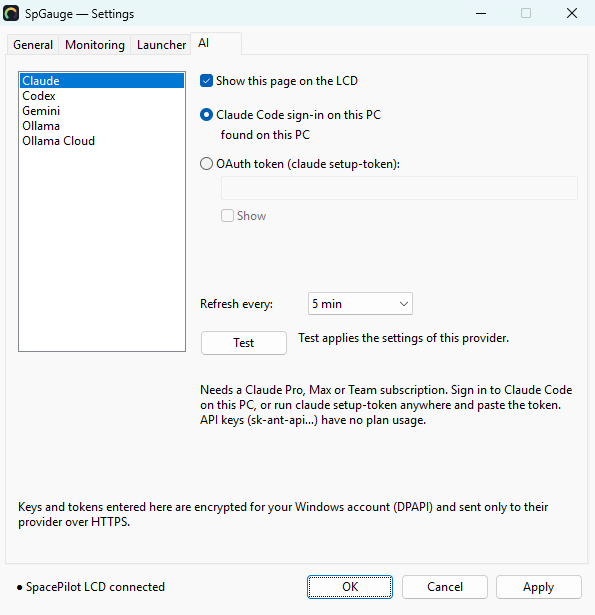
Task: Click the OAuth token input field
Action: point(399,188)
